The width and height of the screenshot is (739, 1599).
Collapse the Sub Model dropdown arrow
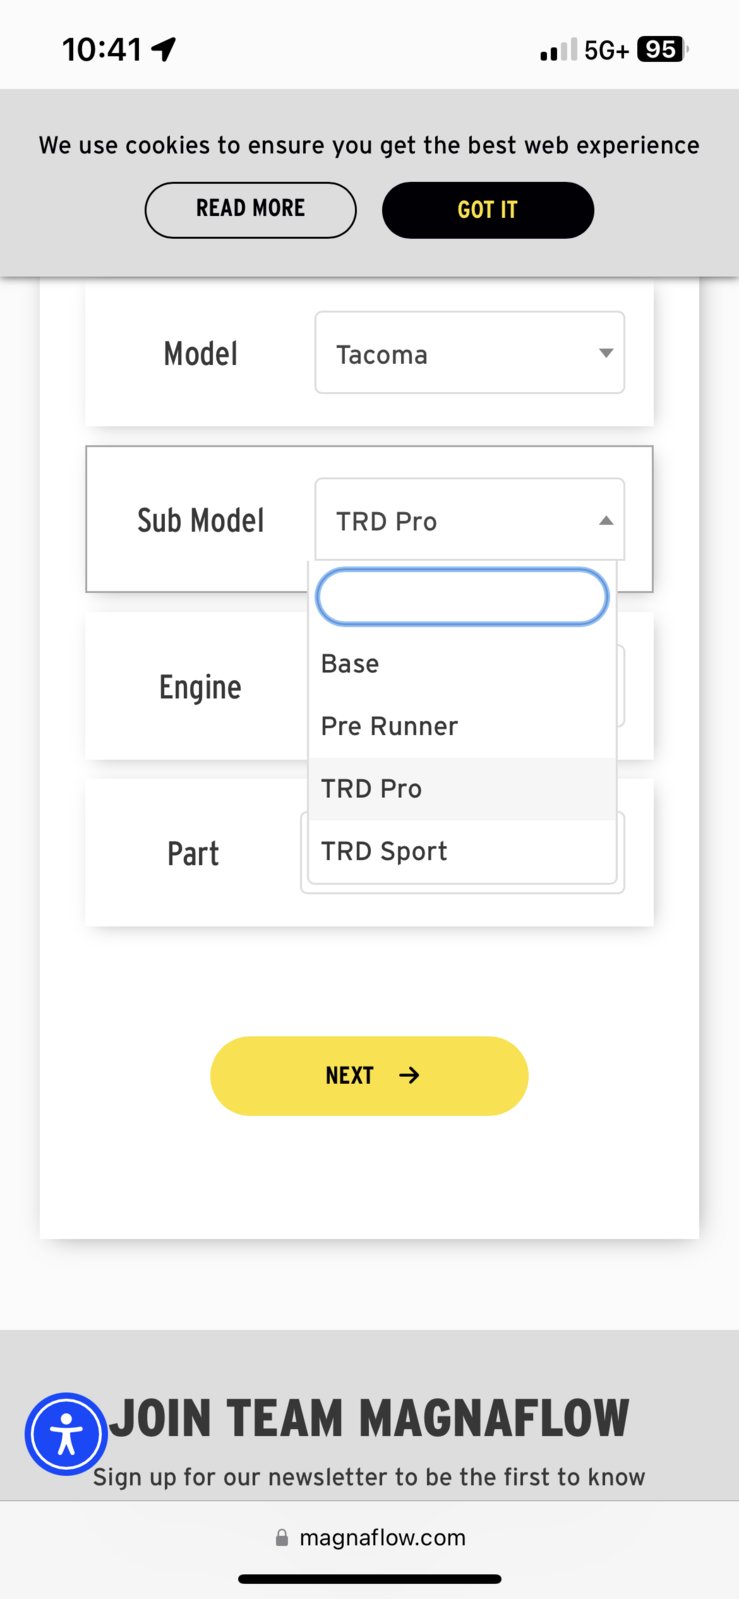tap(606, 520)
